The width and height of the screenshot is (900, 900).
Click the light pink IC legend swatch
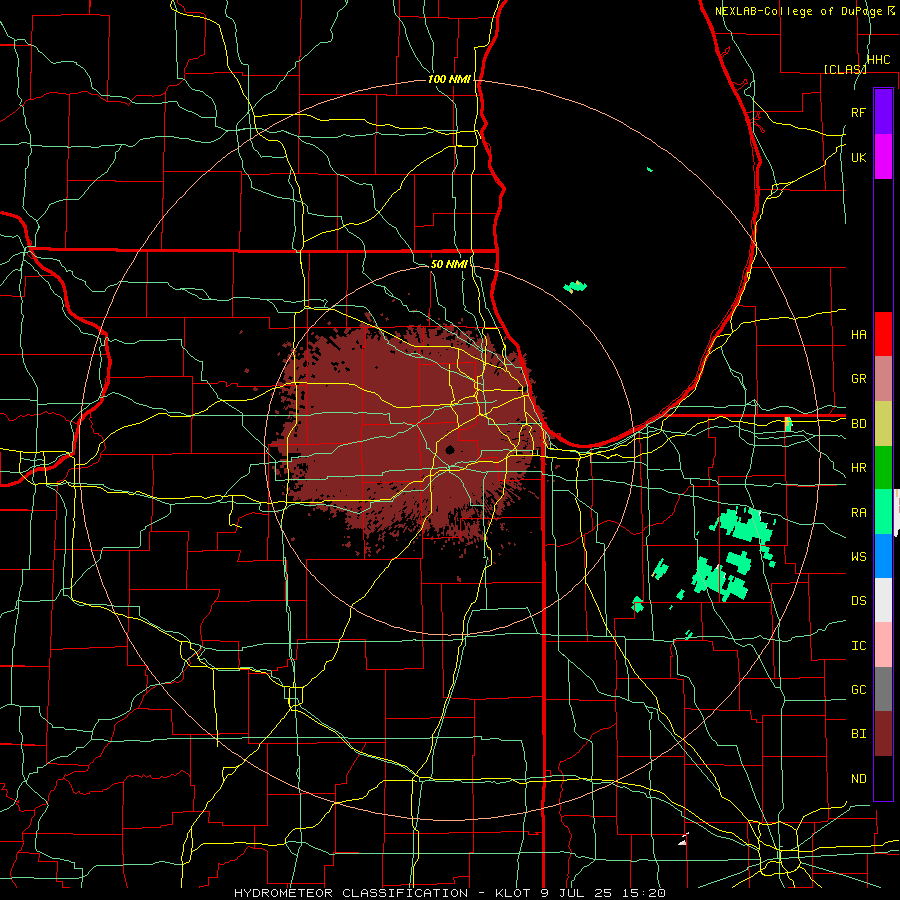(x=883, y=645)
